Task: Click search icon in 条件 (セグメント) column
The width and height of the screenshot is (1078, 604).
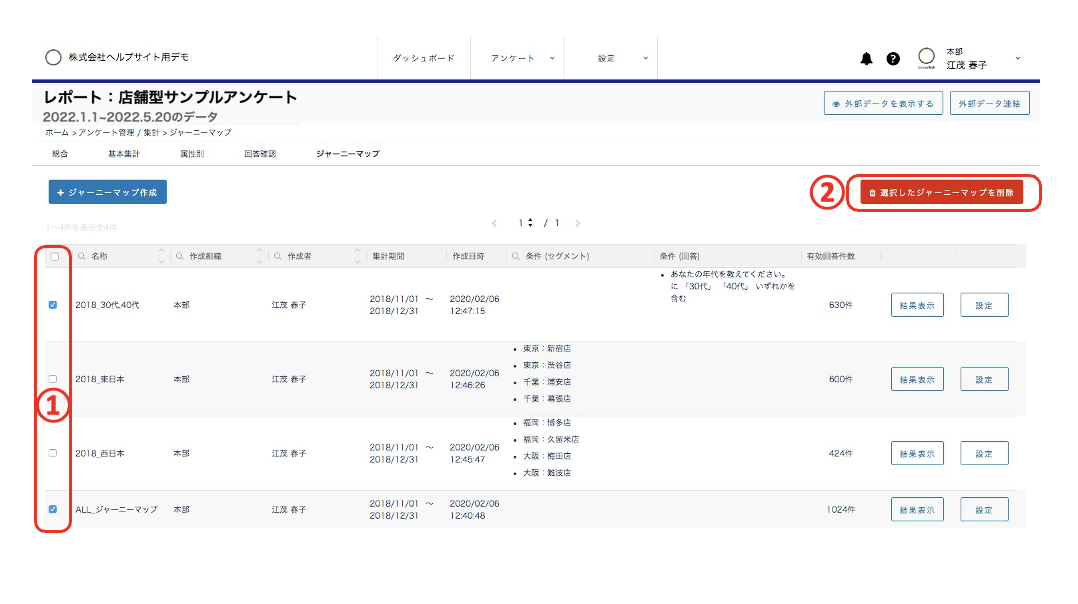Action: click(516, 256)
